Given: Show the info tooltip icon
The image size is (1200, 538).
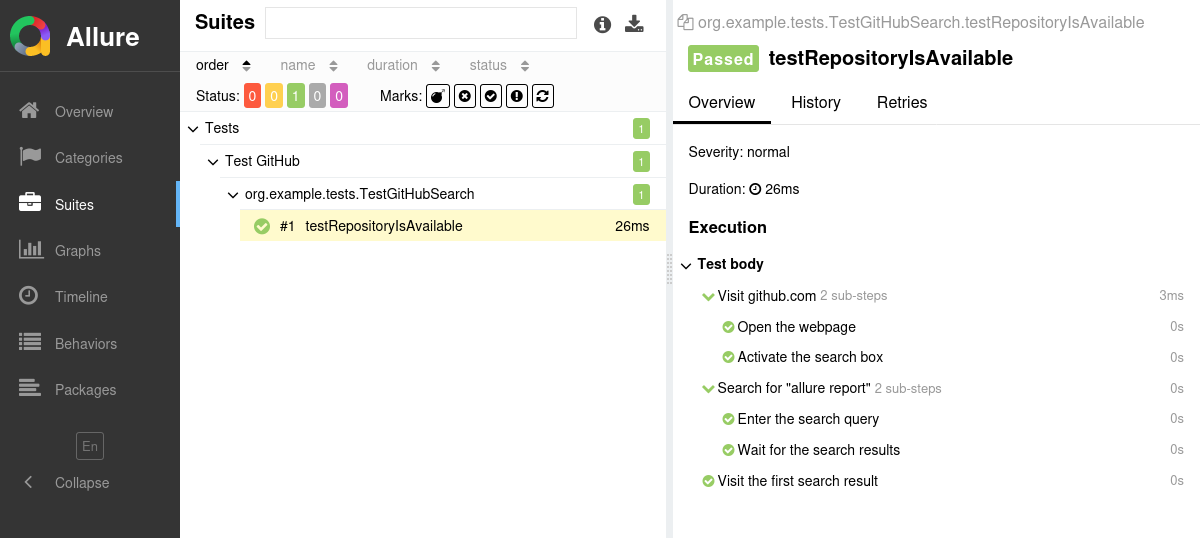Looking at the screenshot, I should [602, 24].
